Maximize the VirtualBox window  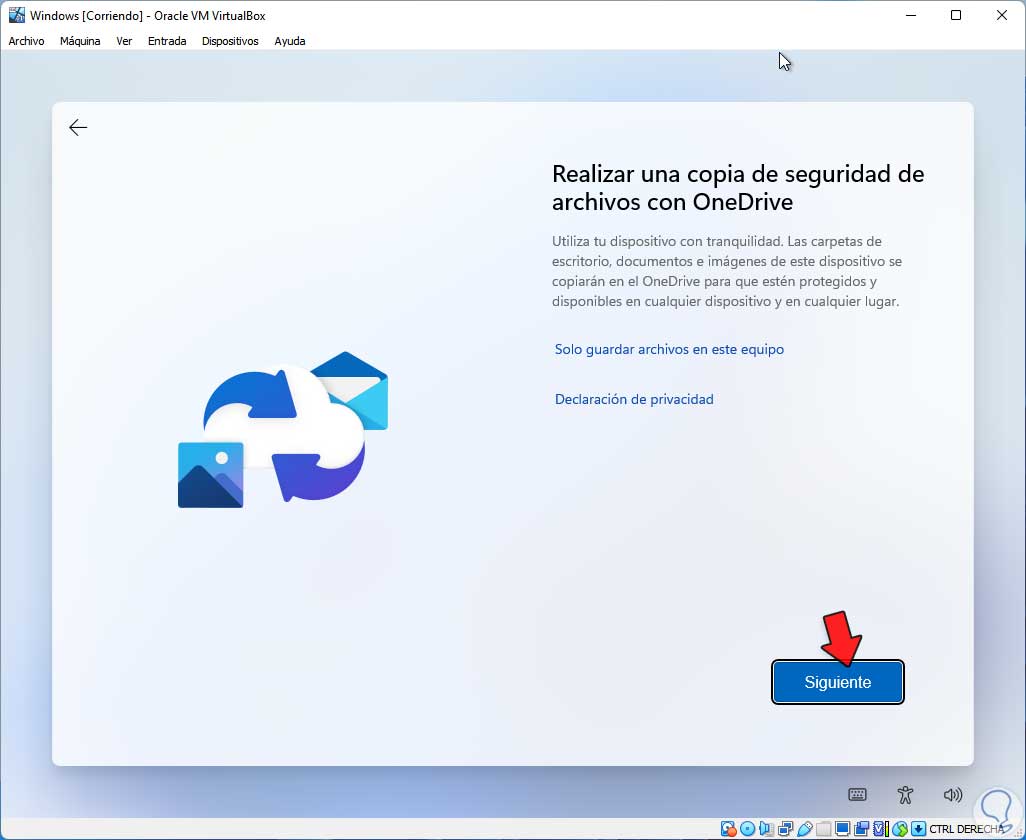point(956,15)
